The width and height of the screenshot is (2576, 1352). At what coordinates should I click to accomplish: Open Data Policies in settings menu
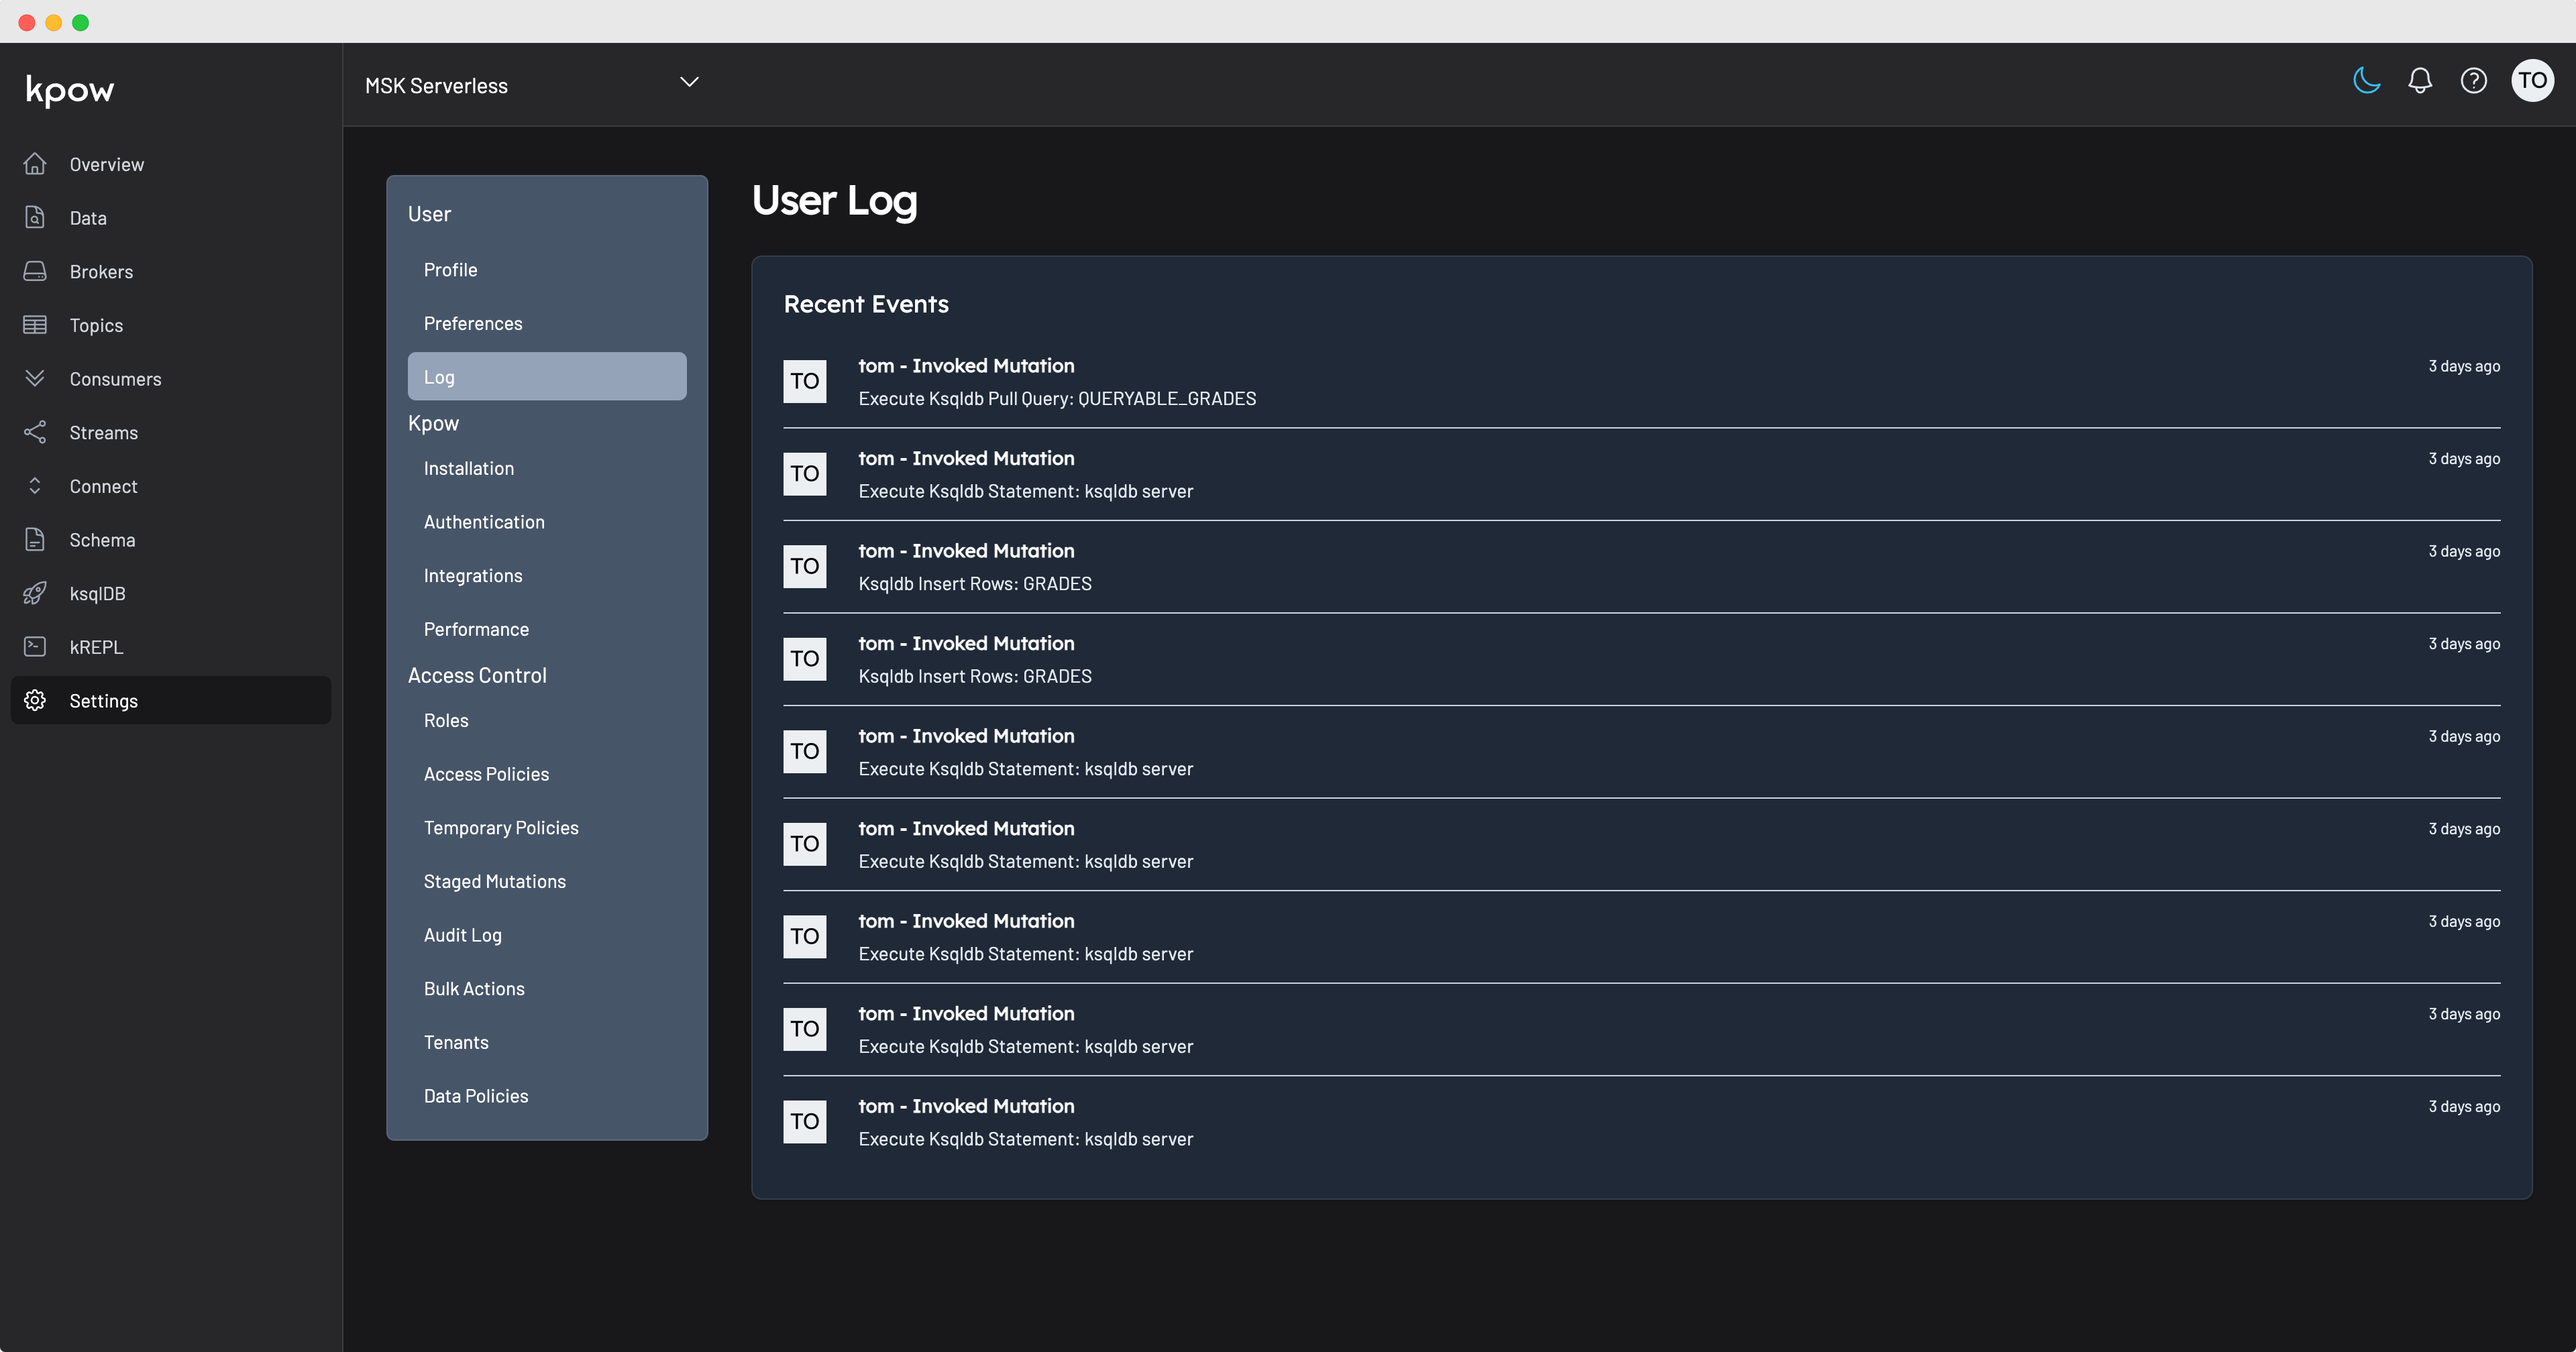(x=476, y=1096)
